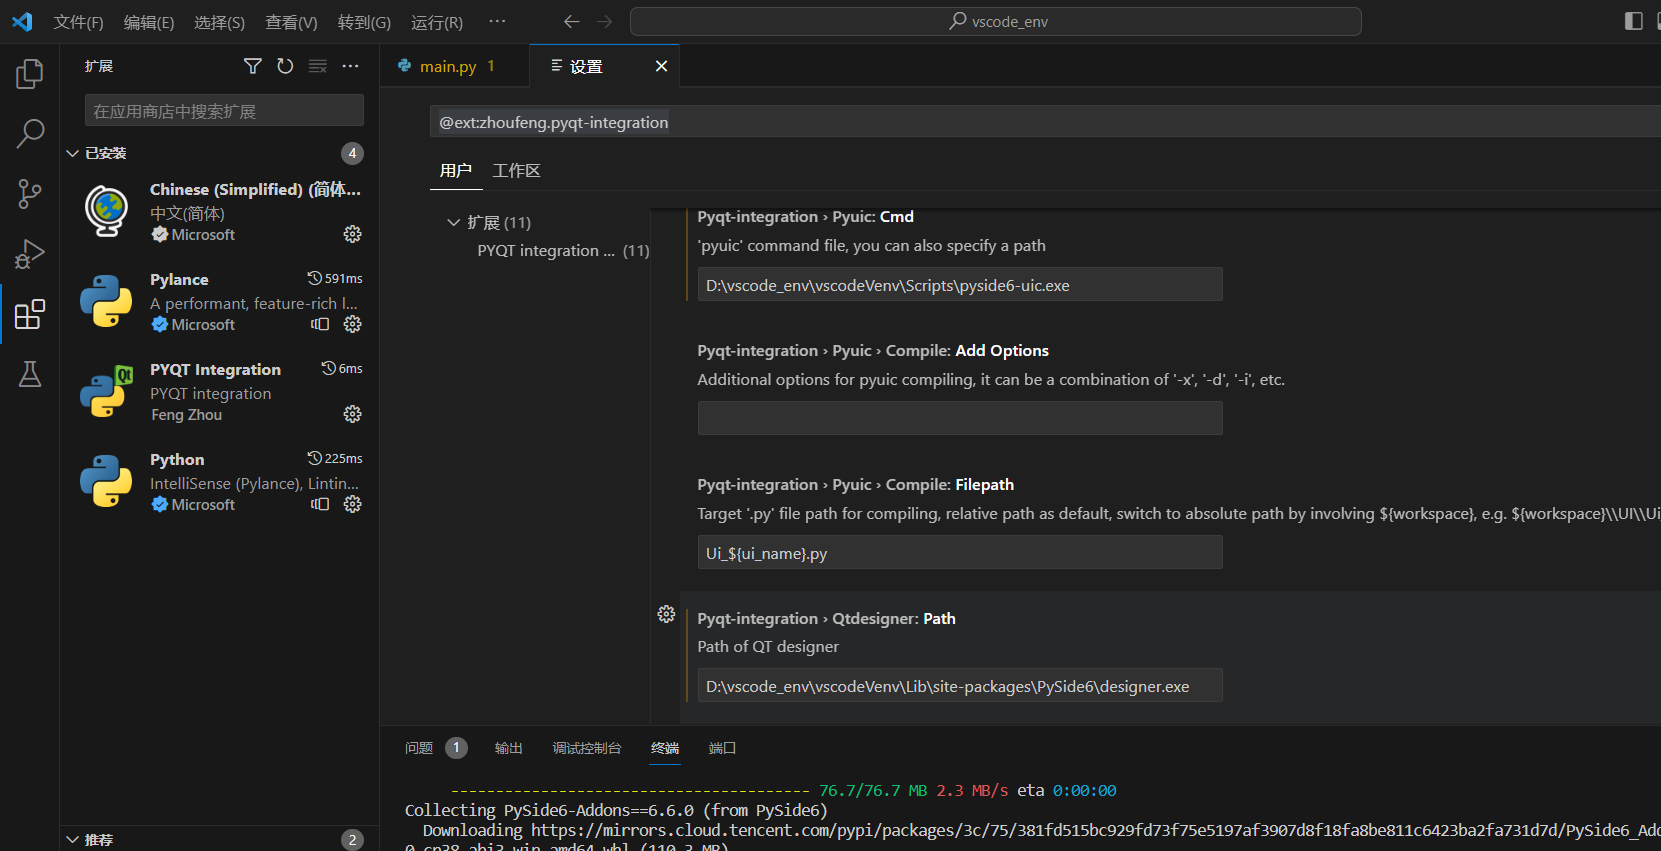Viewport: 1661px width, 851px height.
Task: Select the PYQT Integration extension entry
Action: coord(220,391)
